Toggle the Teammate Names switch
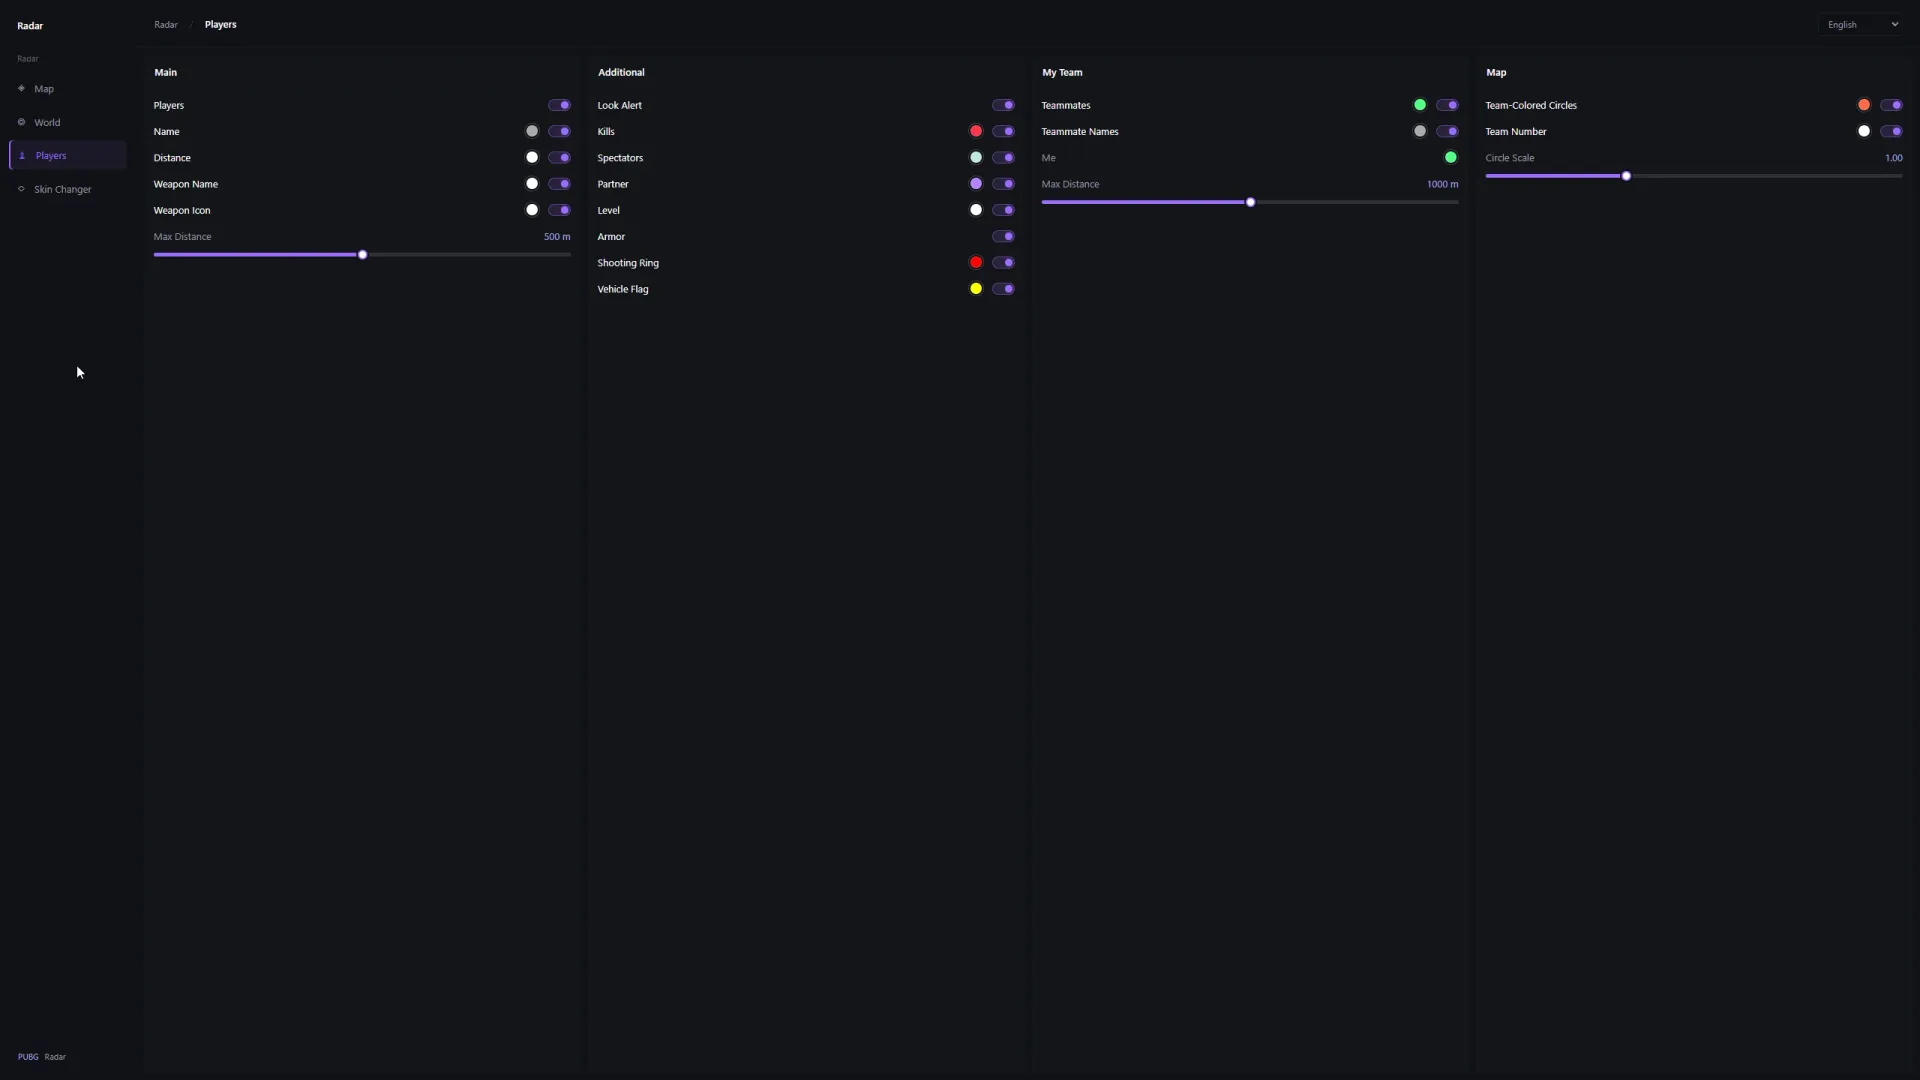 1447,131
